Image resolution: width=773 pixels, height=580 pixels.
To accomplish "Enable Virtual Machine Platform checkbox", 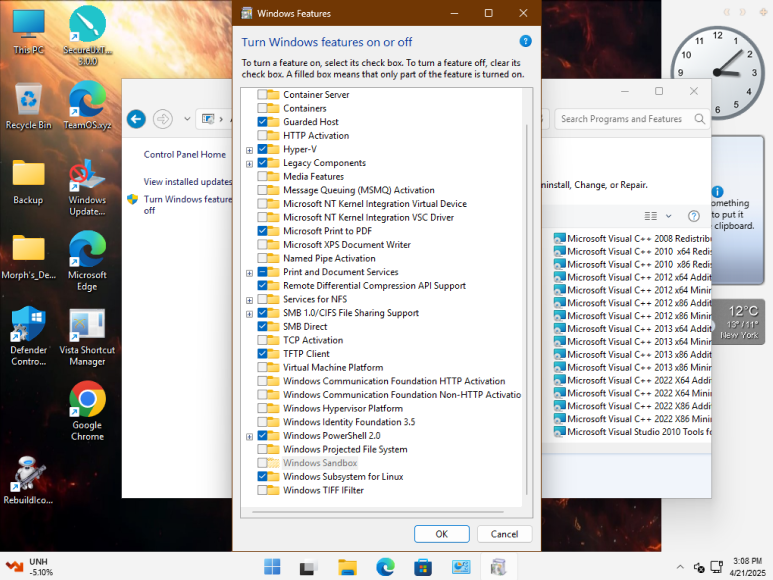I will pyautogui.click(x=262, y=367).
